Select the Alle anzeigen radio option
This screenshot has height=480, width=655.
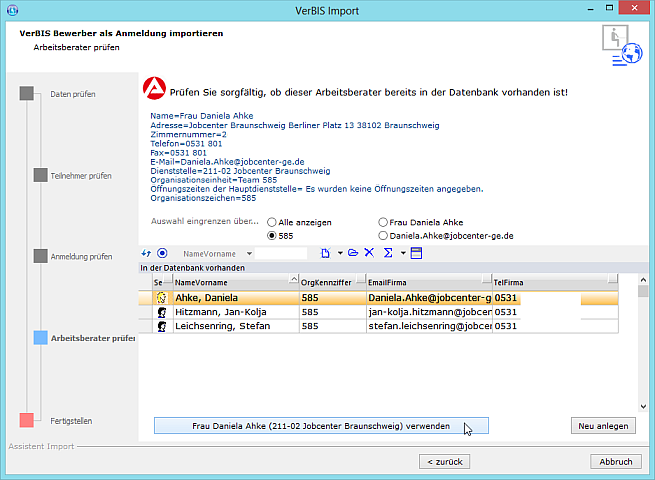click(x=272, y=222)
